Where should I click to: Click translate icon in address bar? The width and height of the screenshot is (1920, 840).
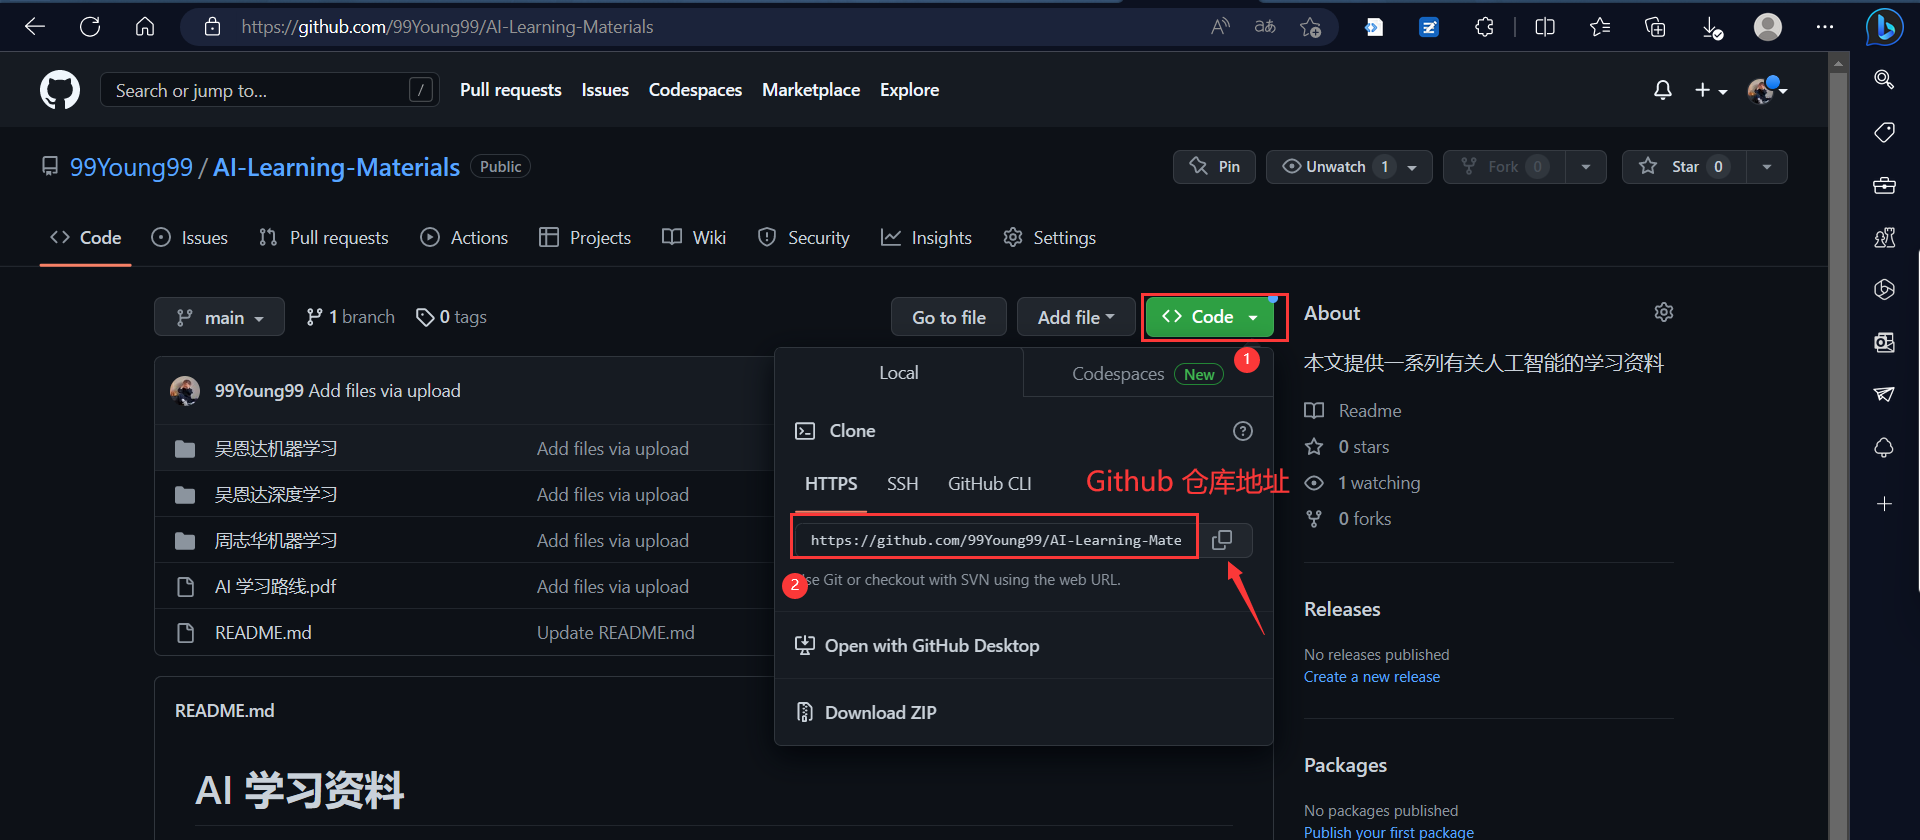point(1265,27)
